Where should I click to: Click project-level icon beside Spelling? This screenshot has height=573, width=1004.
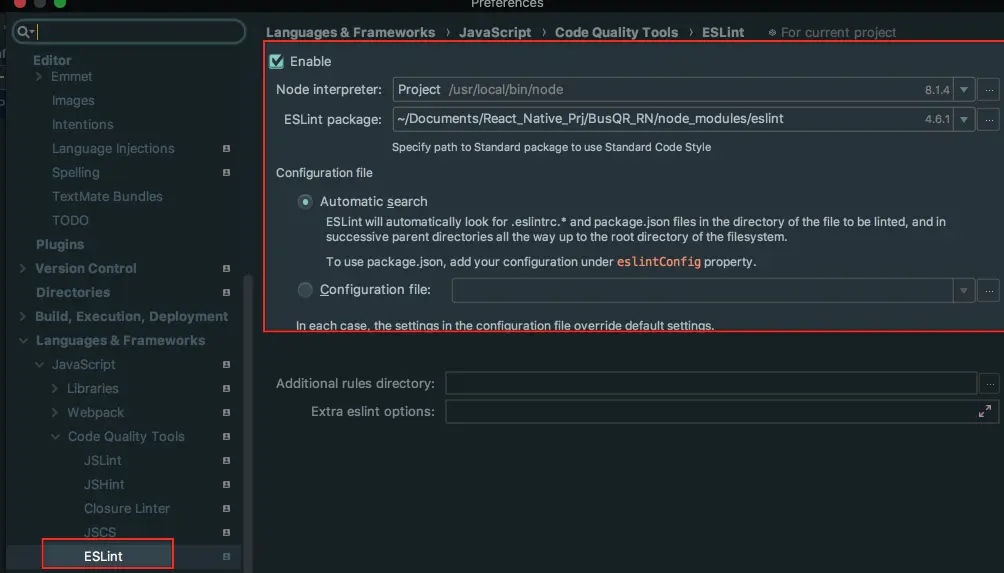[x=226, y=173]
